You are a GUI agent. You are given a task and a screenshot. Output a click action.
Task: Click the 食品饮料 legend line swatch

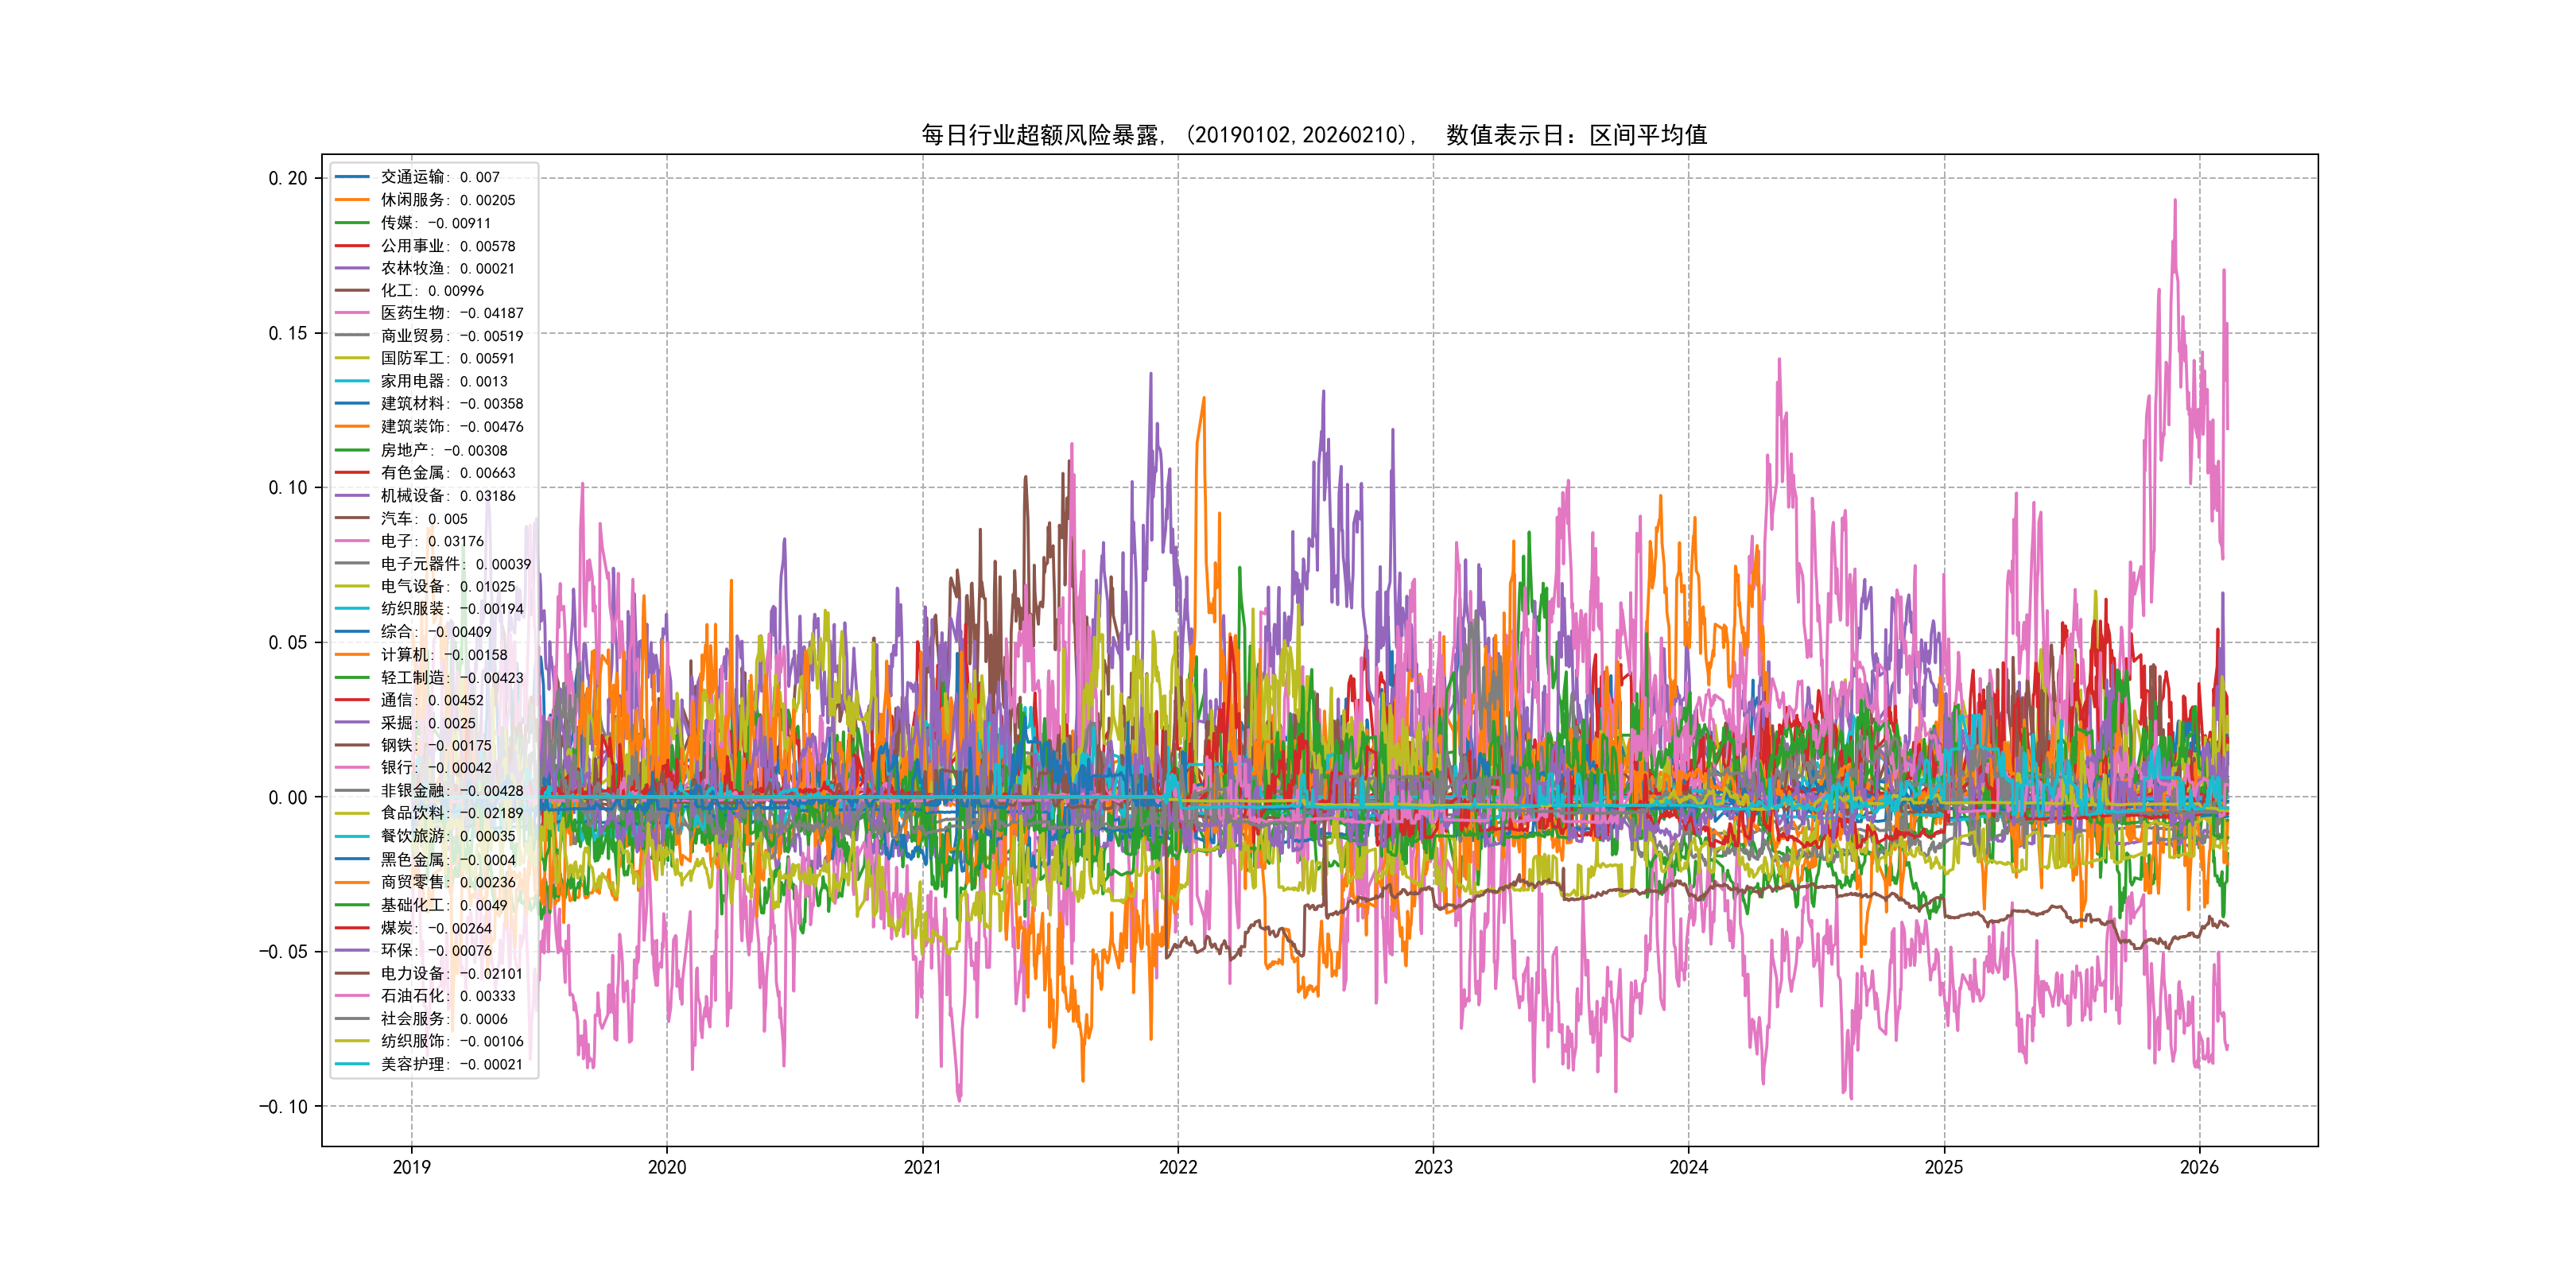pos(352,813)
